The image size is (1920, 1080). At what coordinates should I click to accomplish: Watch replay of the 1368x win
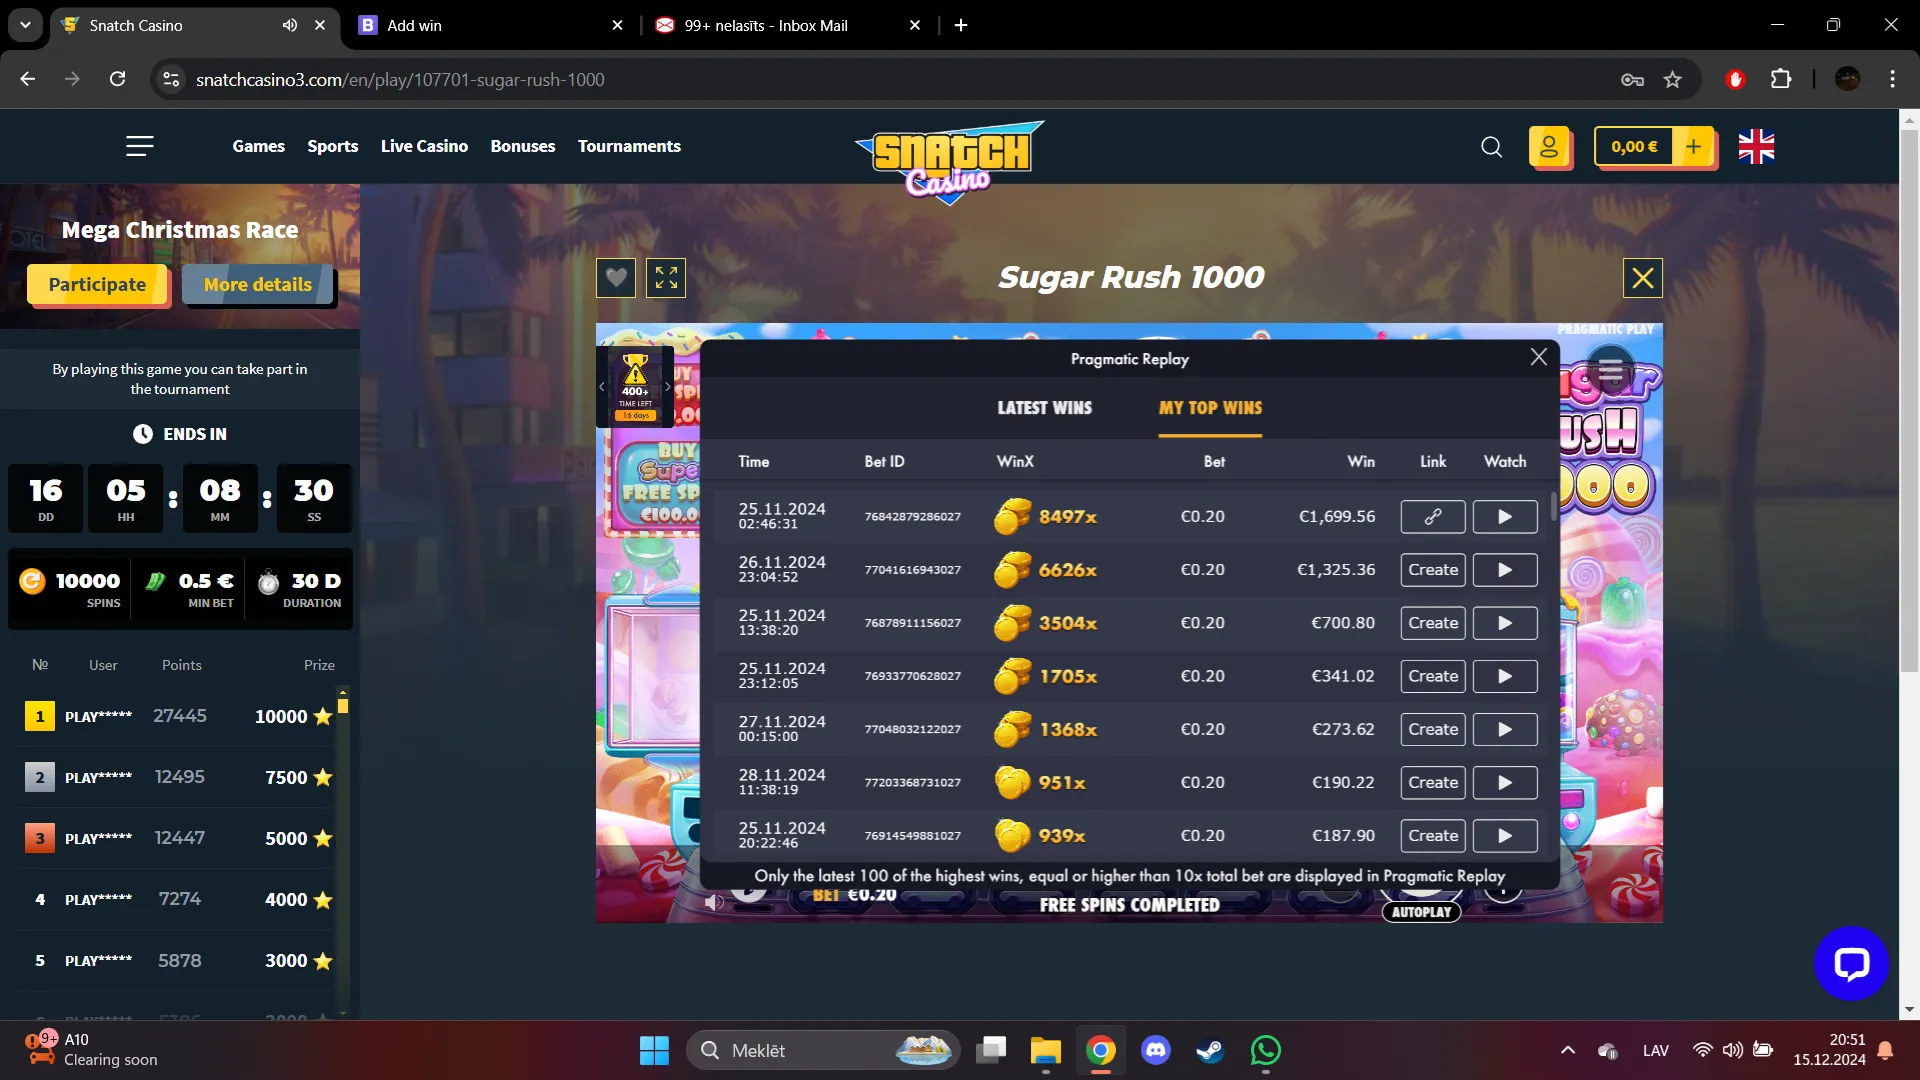click(1504, 729)
